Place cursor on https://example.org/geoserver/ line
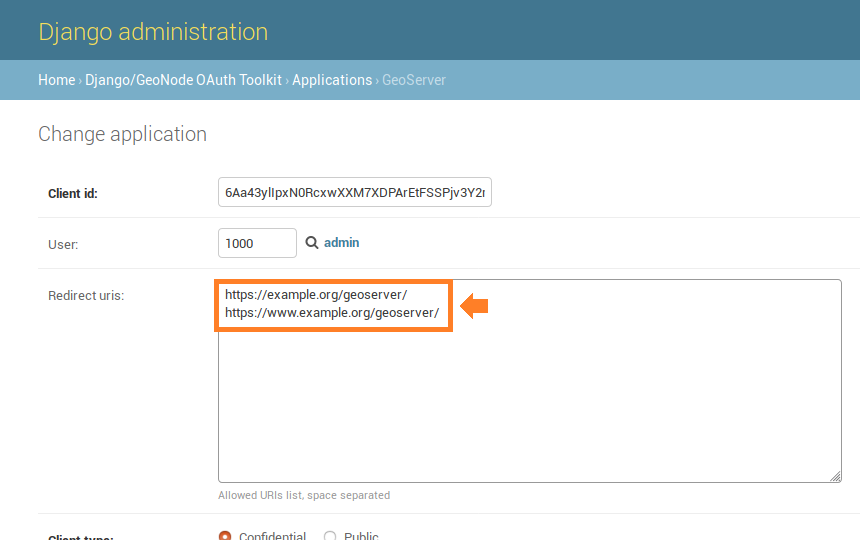The width and height of the screenshot is (860, 540). pos(316,295)
